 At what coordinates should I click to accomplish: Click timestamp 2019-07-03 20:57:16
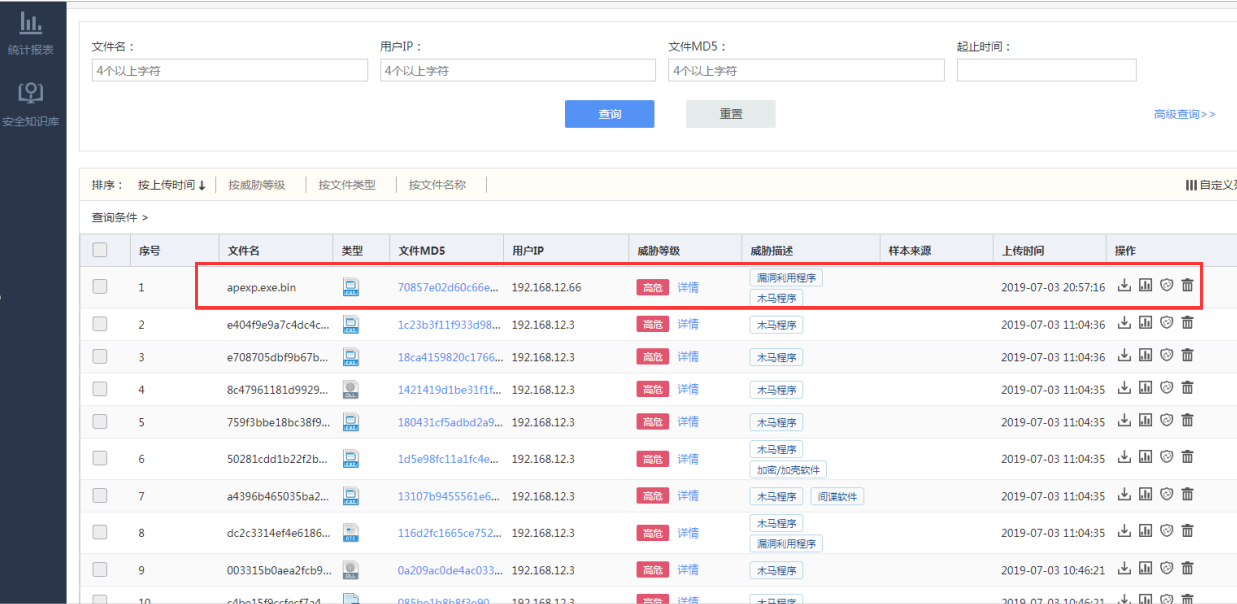pos(1053,287)
